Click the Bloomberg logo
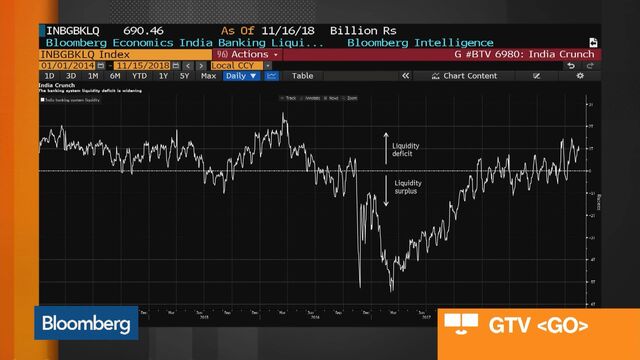Viewport: 640px width, 360px height. (86, 323)
